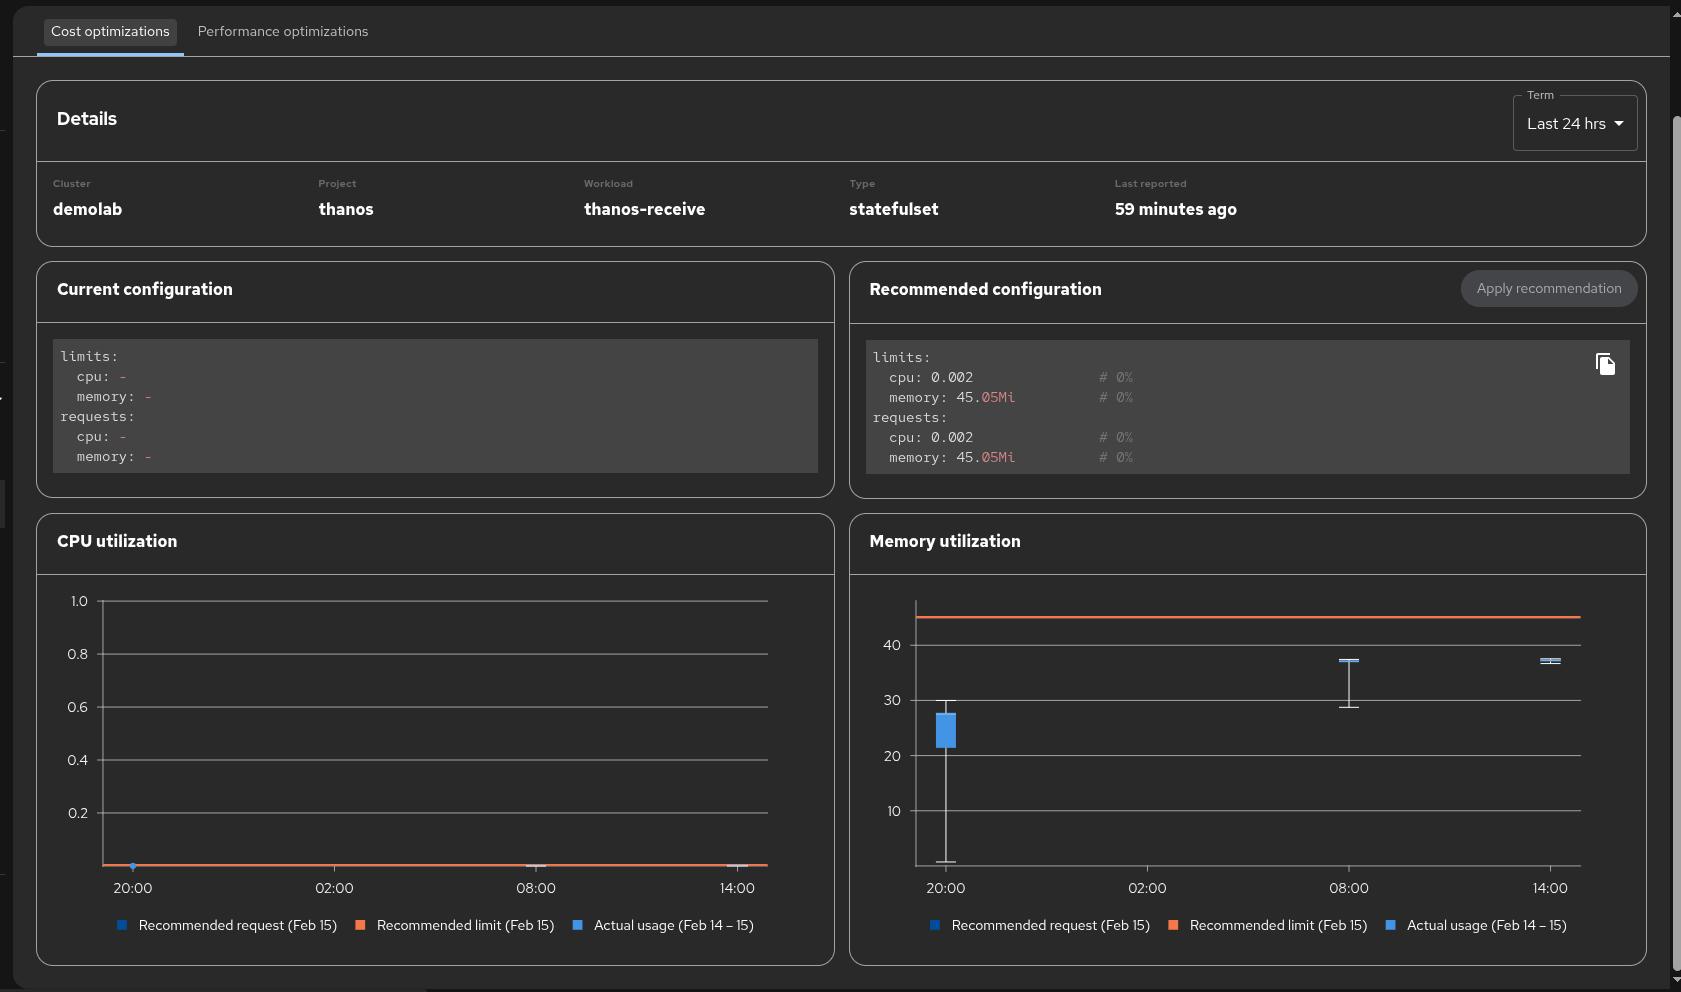Toggle Recommended limit series in Memory utilization legend
The height and width of the screenshot is (992, 1681).
1173,926
